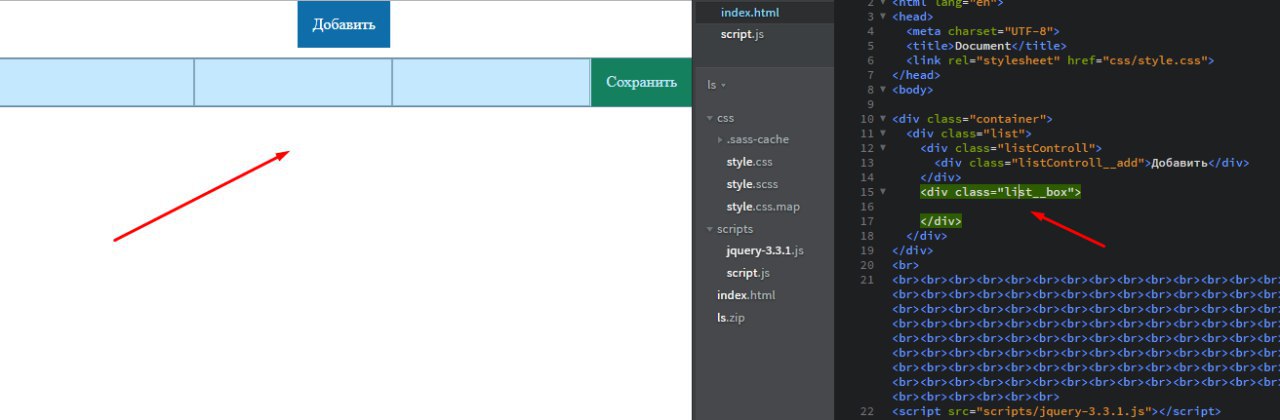Open ls.zip in the project tree
The width and height of the screenshot is (1280, 420).
pyautogui.click(x=730, y=317)
